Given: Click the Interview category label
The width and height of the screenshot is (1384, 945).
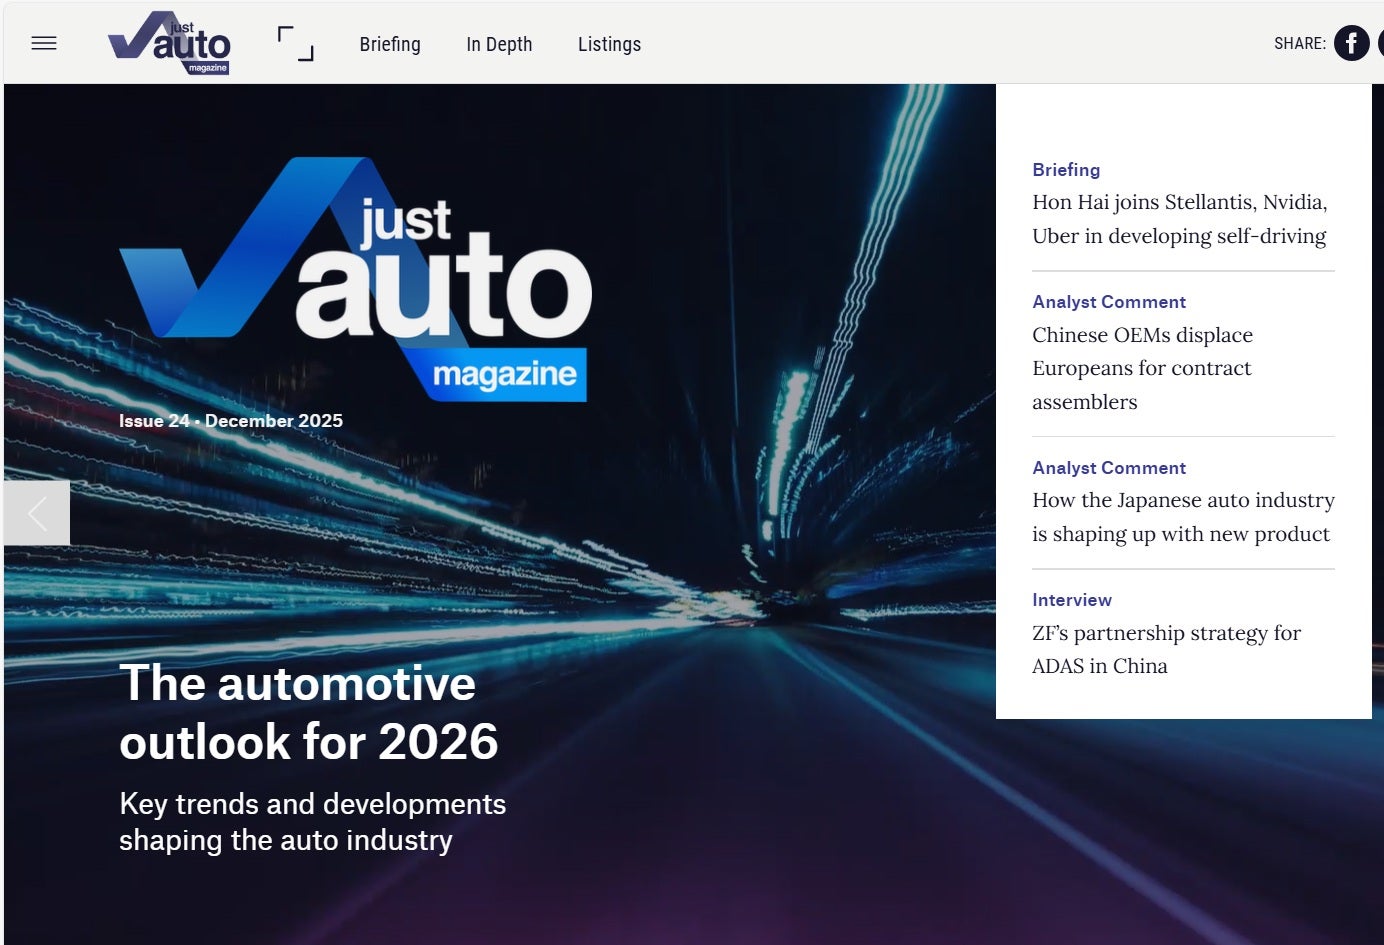Looking at the screenshot, I should click(x=1071, y=600).
